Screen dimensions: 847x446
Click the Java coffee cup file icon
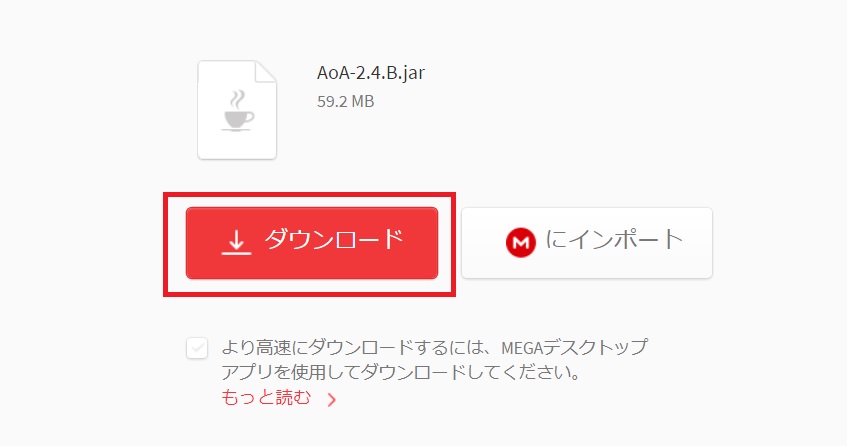coord(237,110)
